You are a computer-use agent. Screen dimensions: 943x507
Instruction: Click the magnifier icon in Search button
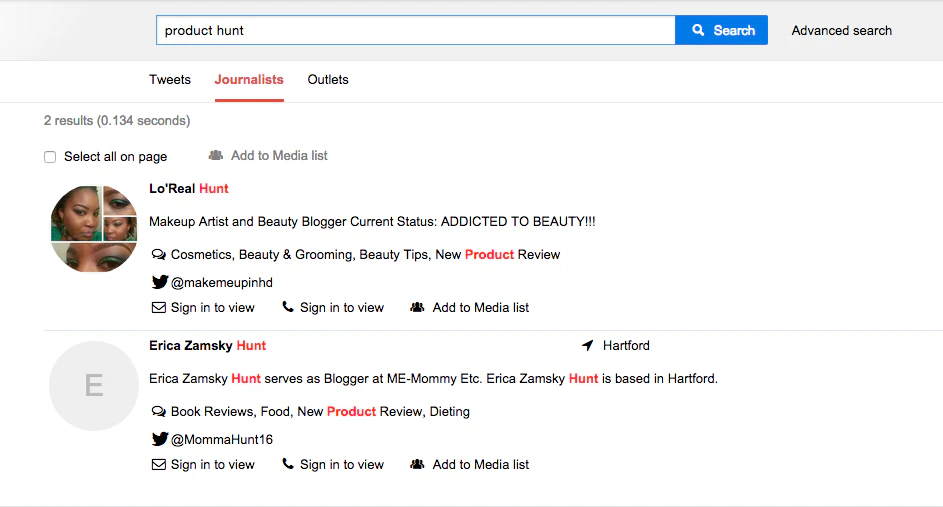[698, 30]
